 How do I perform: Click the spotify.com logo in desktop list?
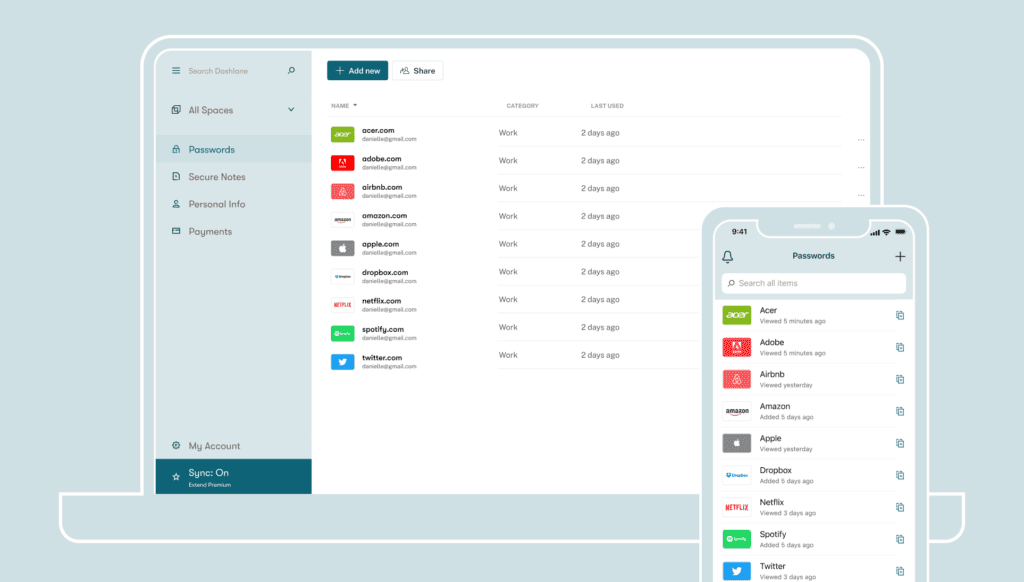[x=342, y=333]
